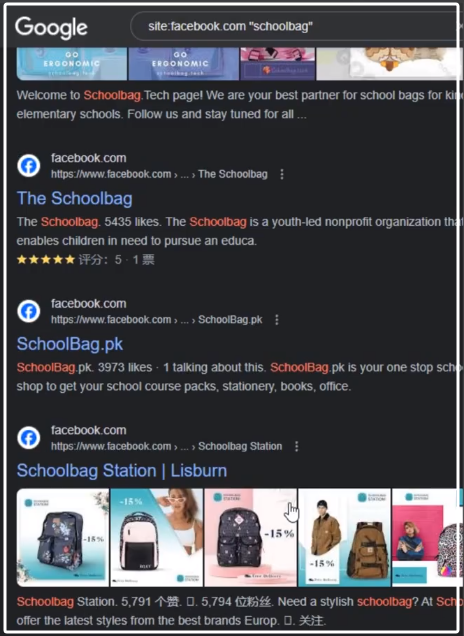Open the three-dot menu for The Schoolbag result

(282, 174)
